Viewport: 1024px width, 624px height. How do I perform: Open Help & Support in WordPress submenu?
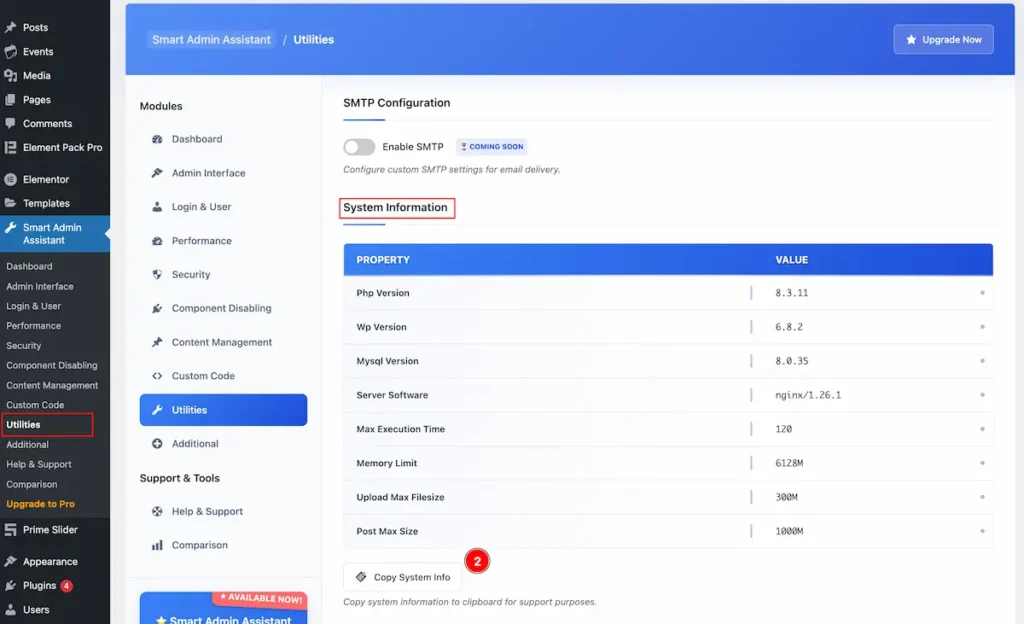[39, 464]
